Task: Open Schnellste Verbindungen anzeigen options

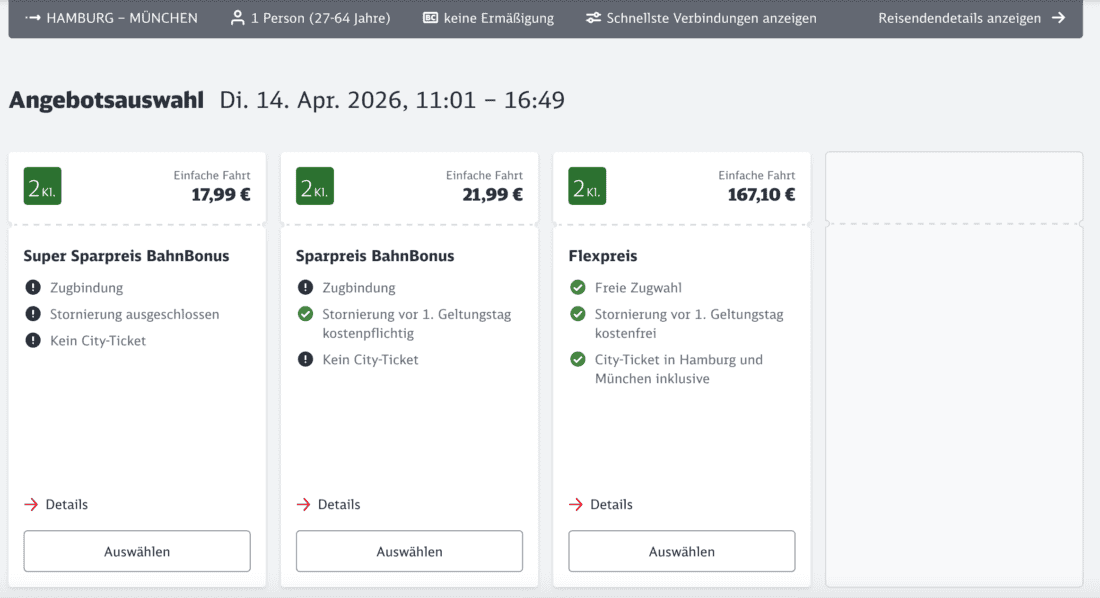Action: coord(701,18)
